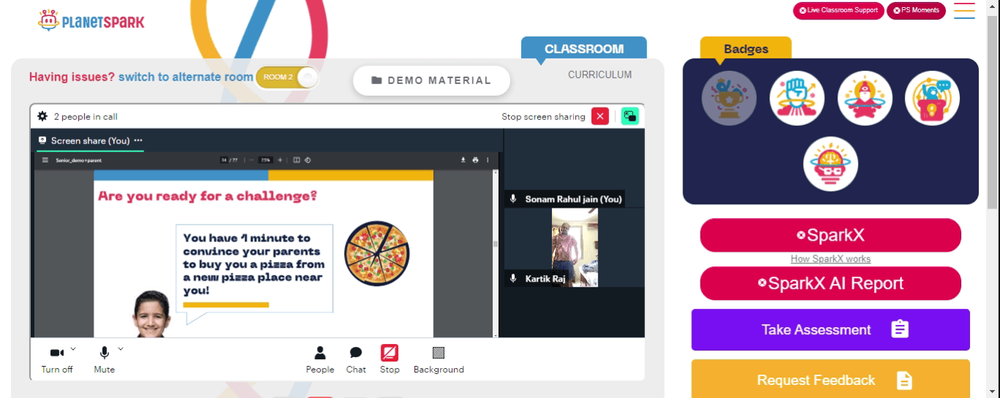Screen dimensions: 1000x398
Task: Zoom in the shared PDF
Action: tap(280, 160)
